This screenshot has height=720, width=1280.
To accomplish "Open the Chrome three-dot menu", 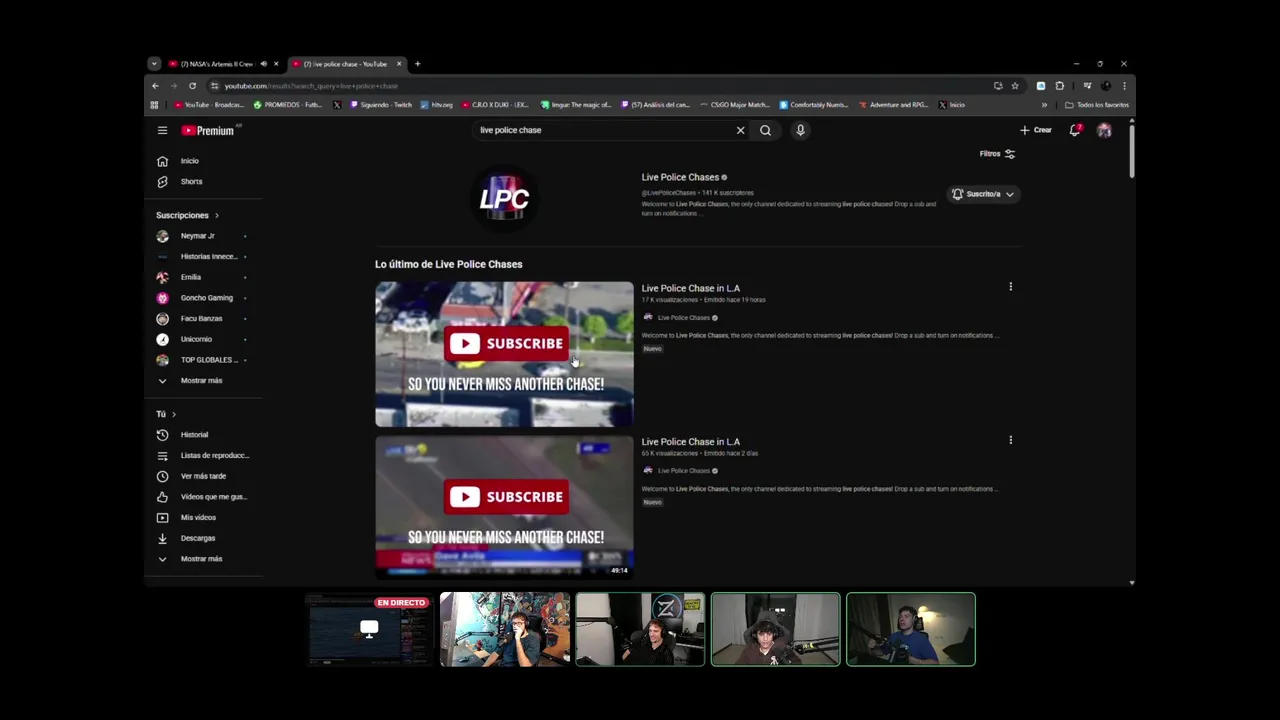I will coord(1124,86).
